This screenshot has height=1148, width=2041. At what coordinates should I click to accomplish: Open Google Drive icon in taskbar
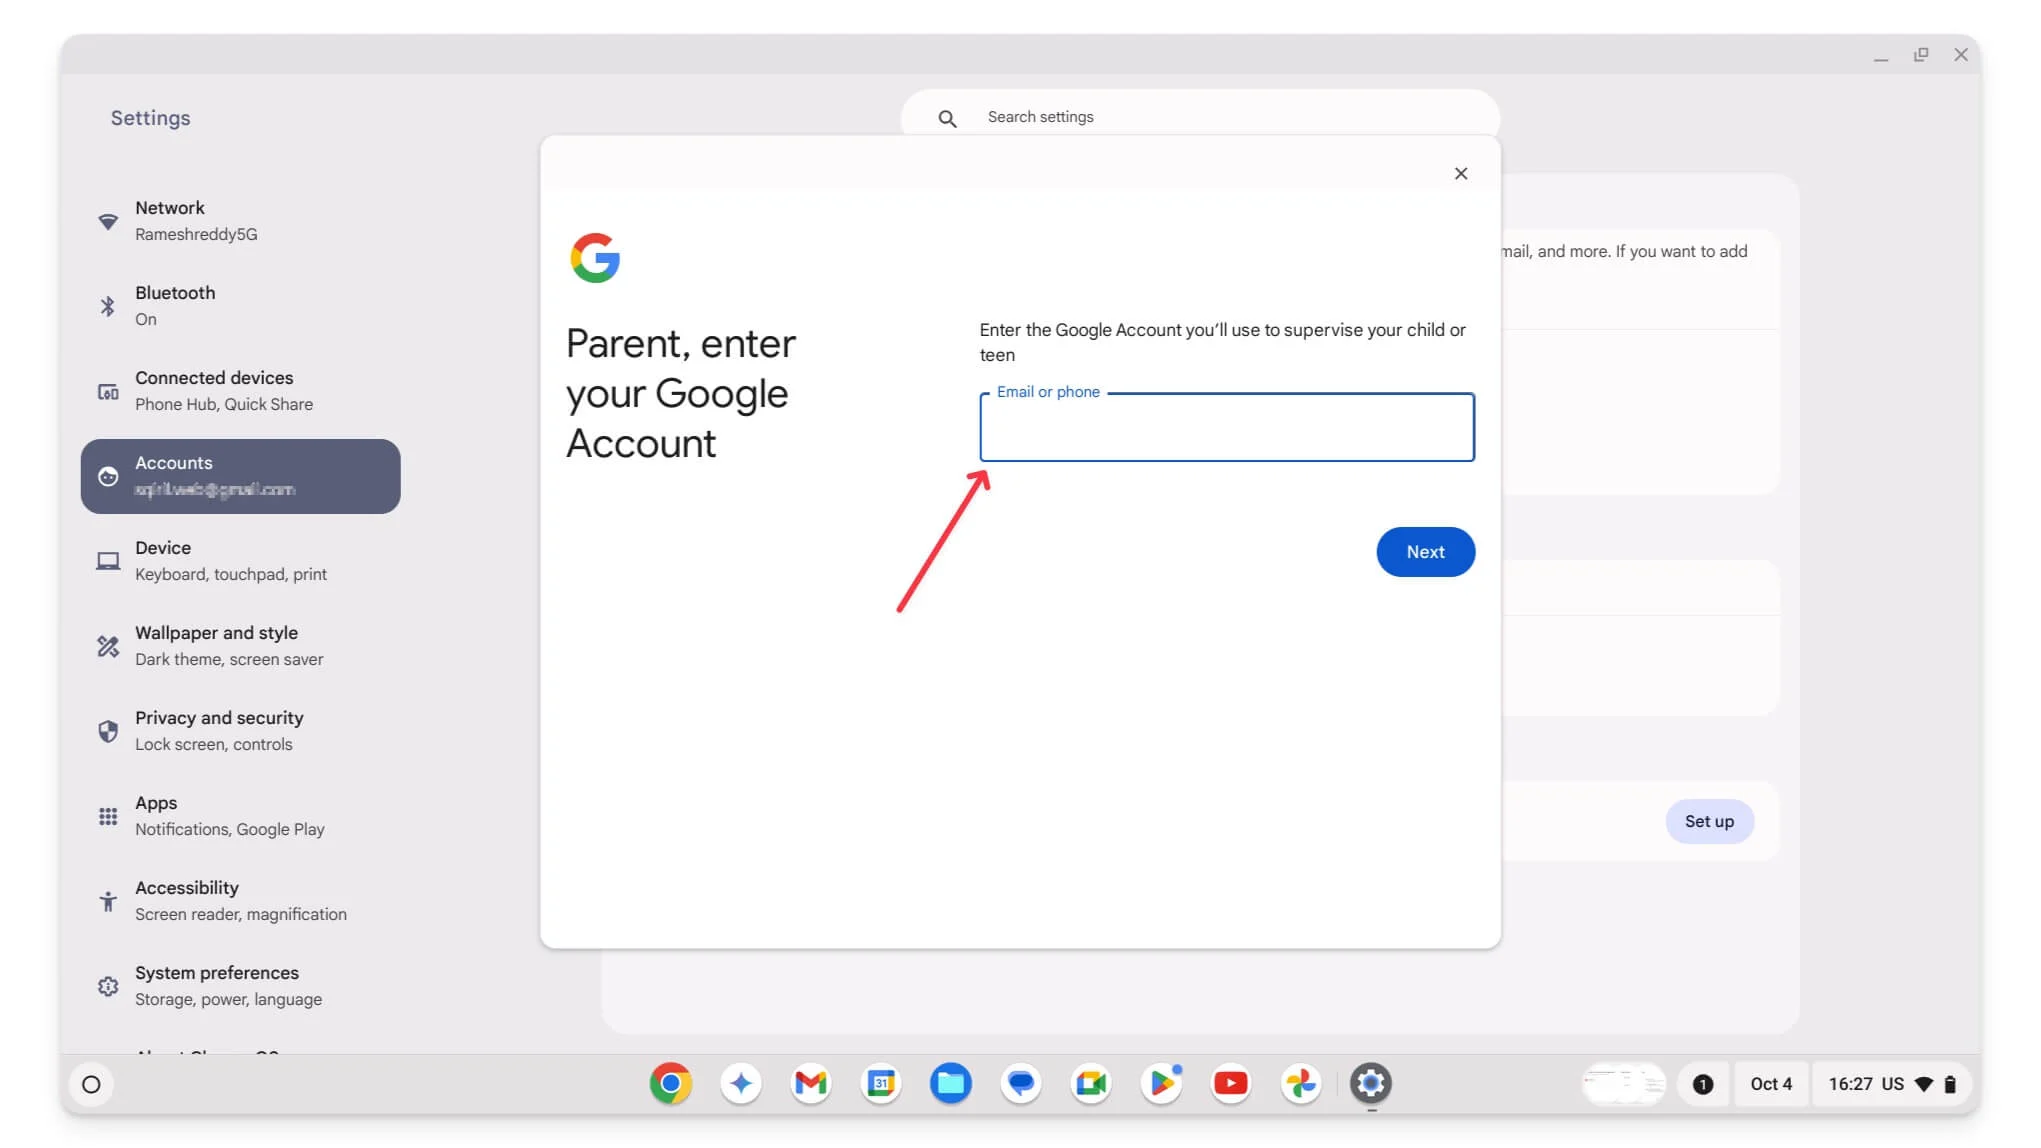click(950, 1082)
